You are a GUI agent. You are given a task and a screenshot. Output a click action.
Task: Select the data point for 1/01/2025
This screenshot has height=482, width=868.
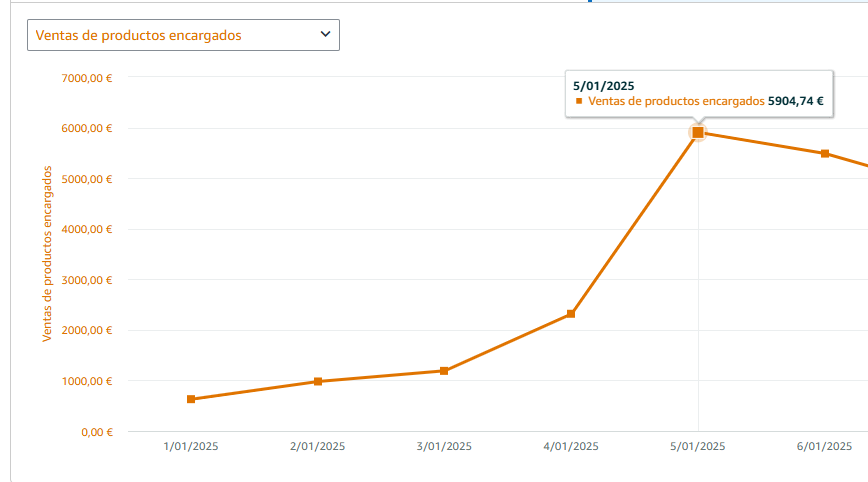(191, 399)
